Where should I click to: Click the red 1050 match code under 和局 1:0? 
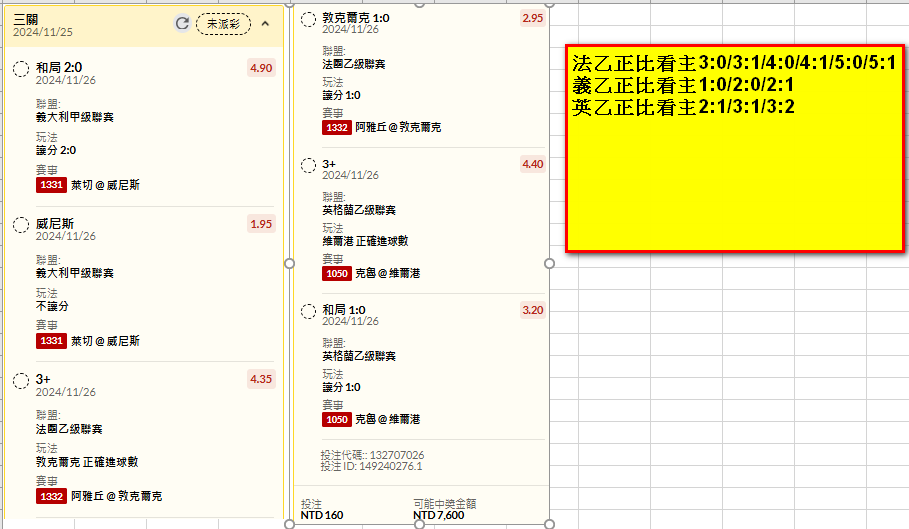pos(337,419)
